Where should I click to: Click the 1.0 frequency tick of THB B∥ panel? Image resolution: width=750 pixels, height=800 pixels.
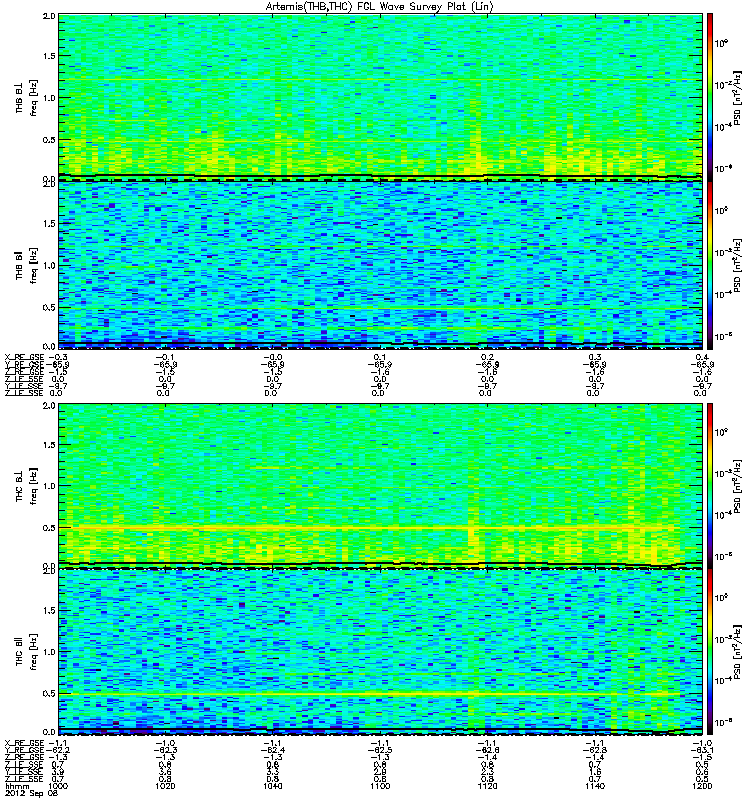point(49,265)
